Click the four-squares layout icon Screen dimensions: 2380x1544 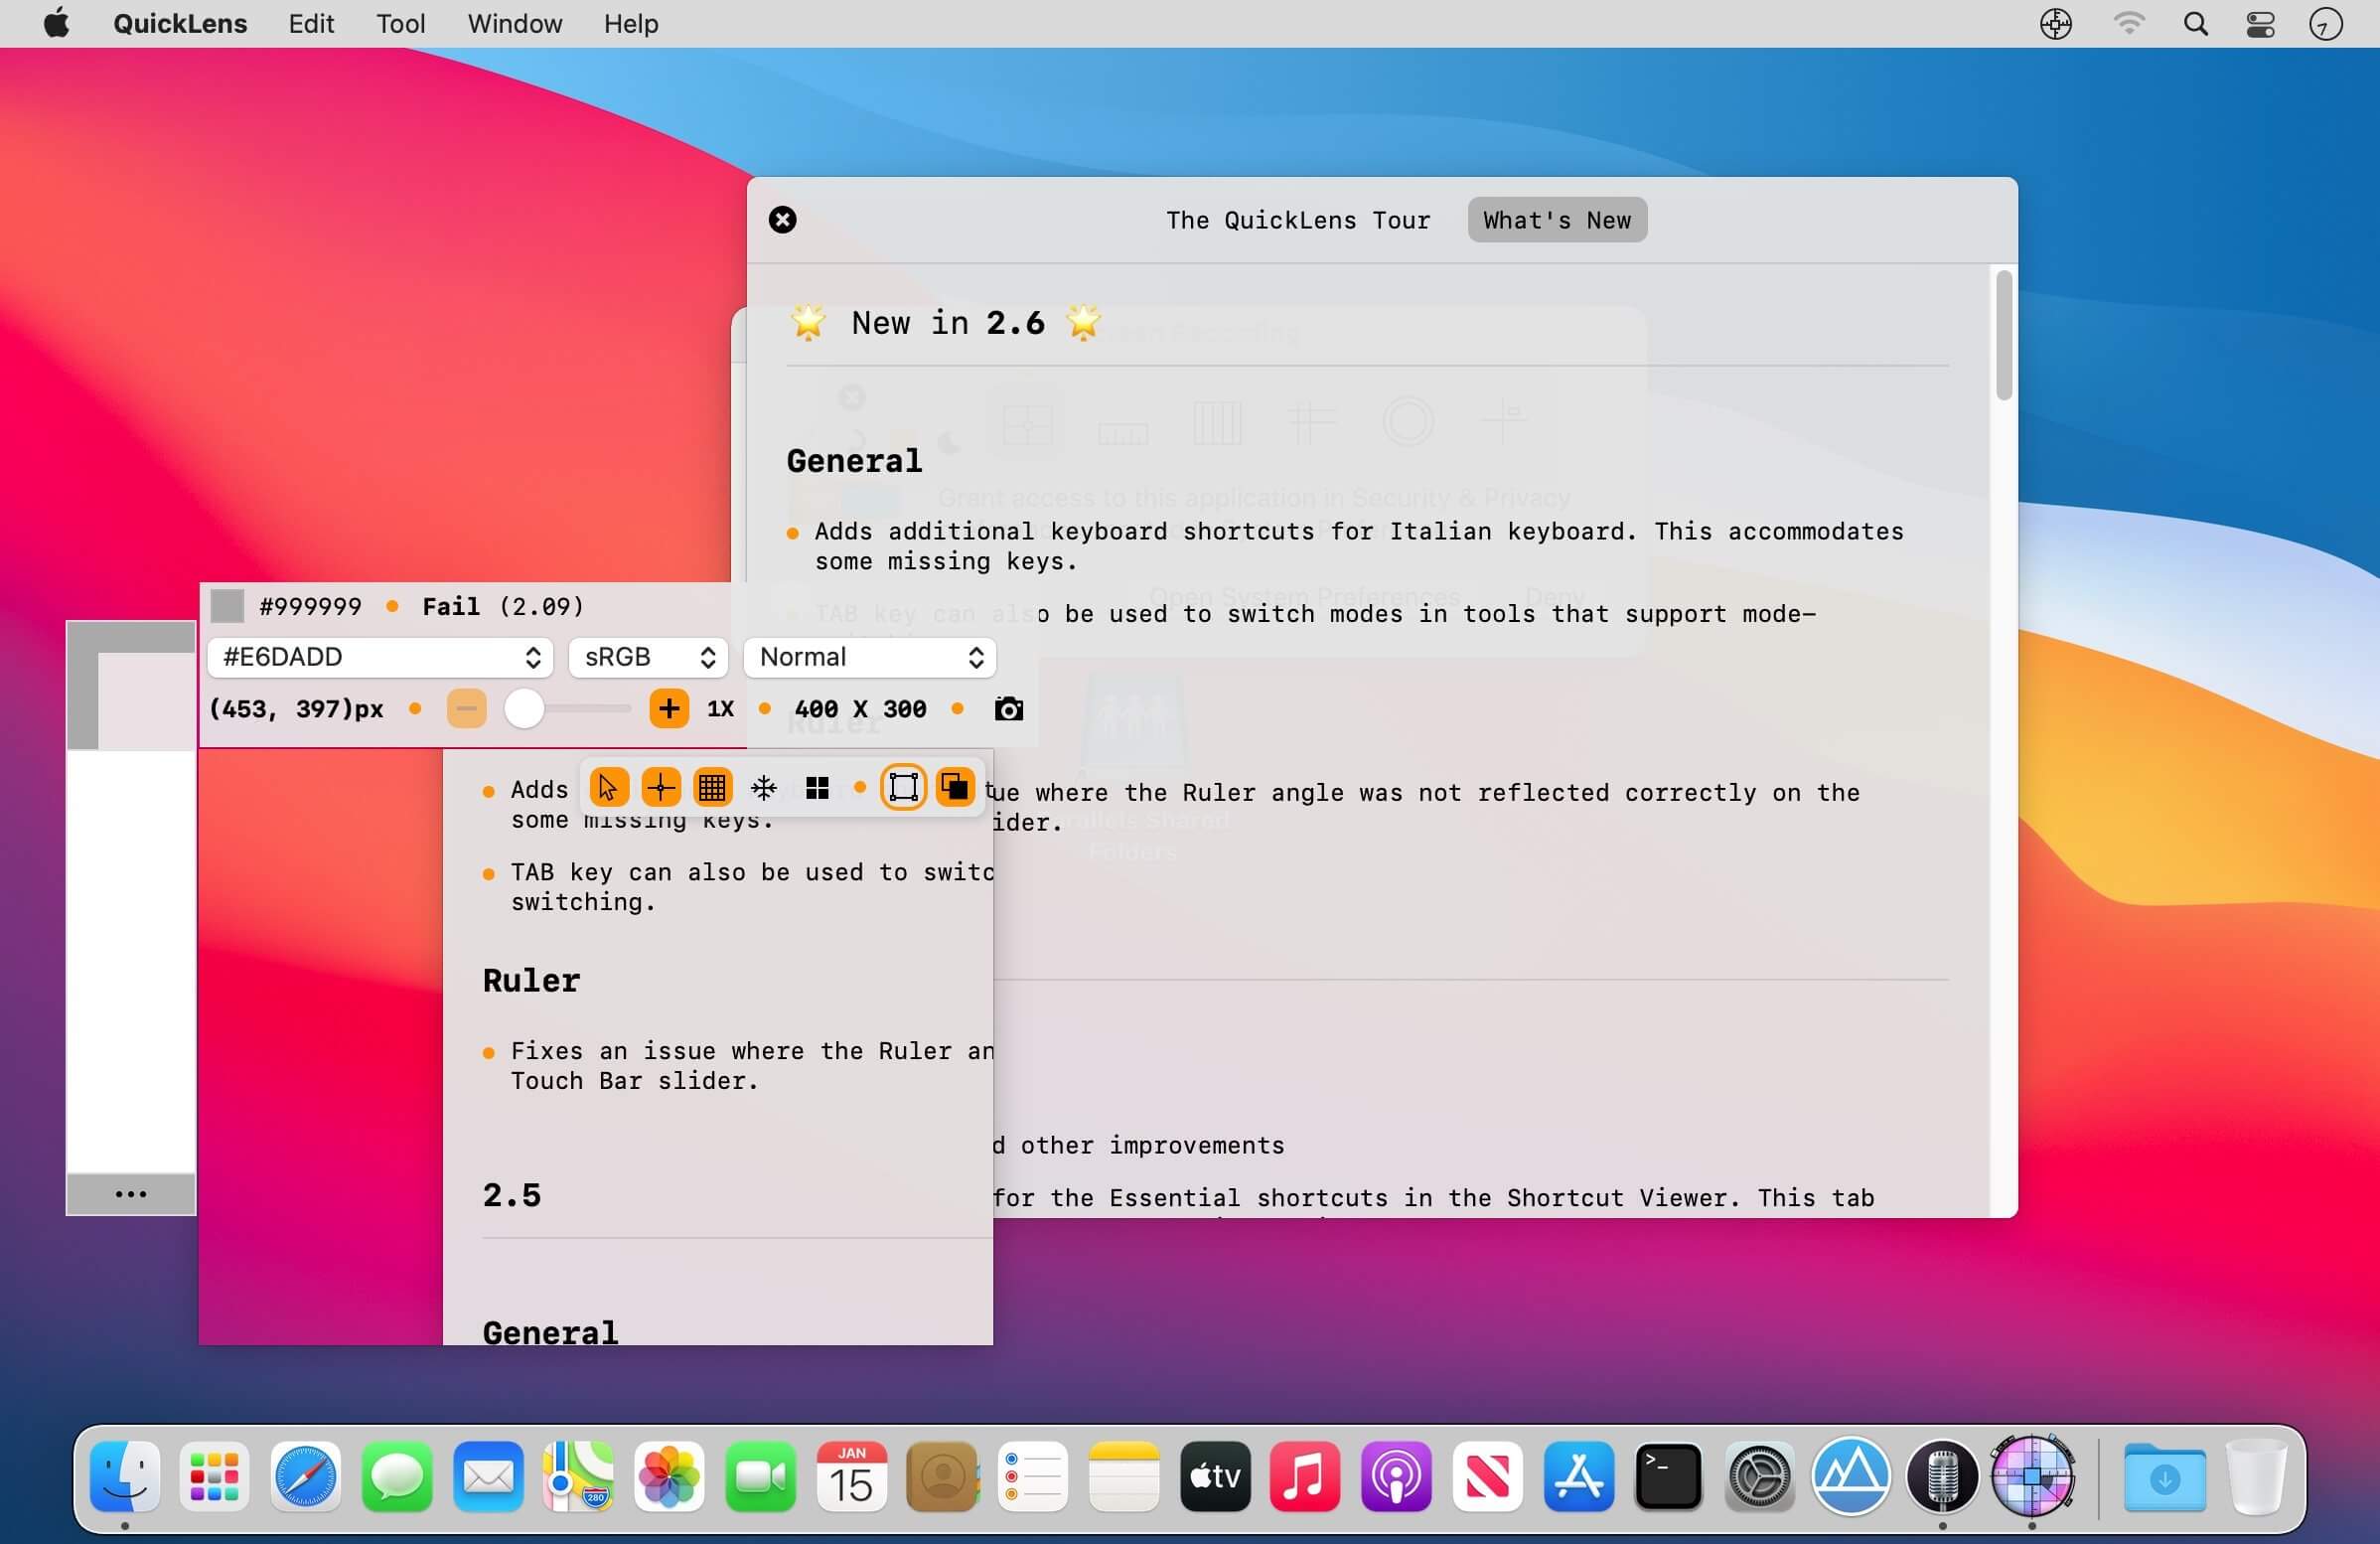[x=817, y=788]
